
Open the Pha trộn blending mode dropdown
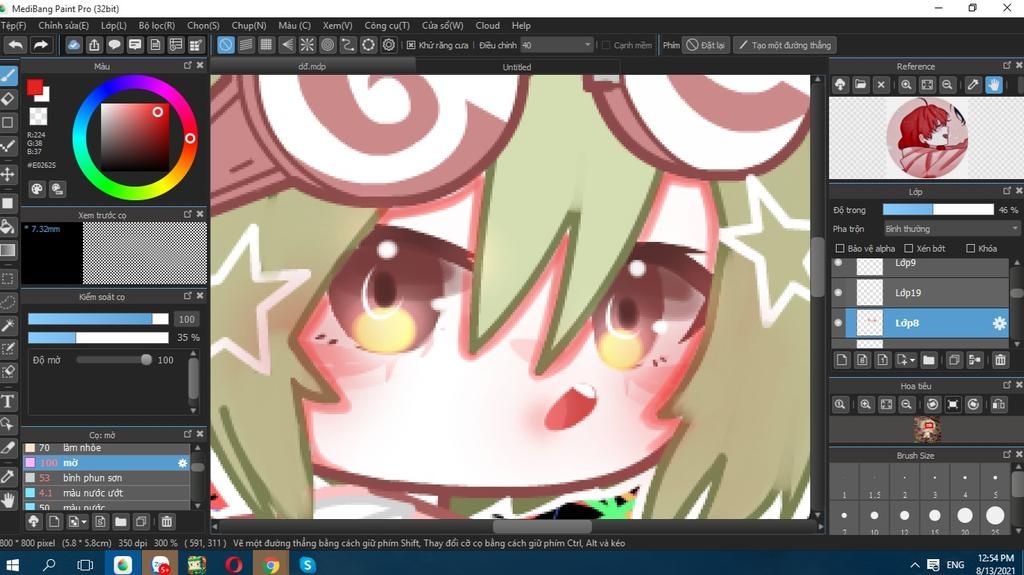(x=951, y=229)
